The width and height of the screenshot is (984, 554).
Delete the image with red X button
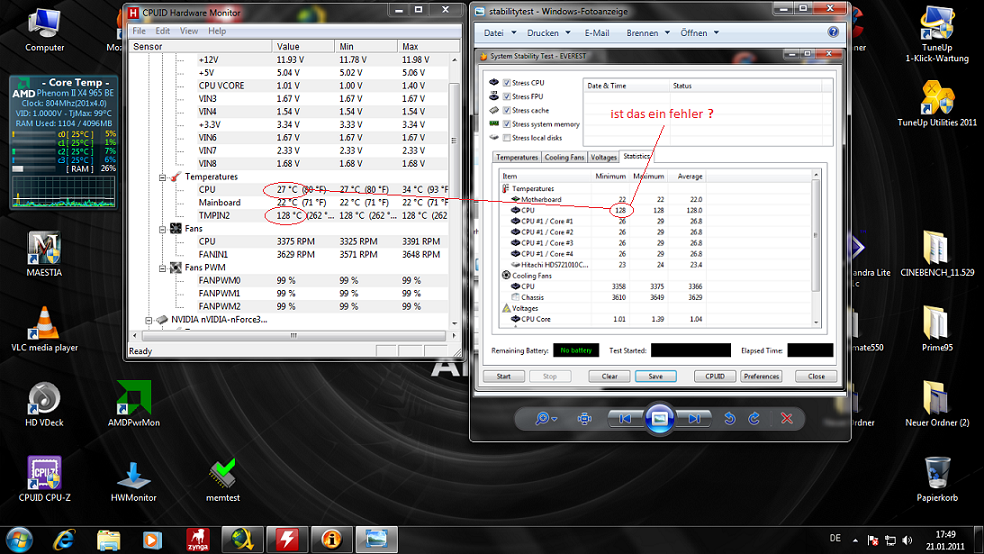pos(786,418)
